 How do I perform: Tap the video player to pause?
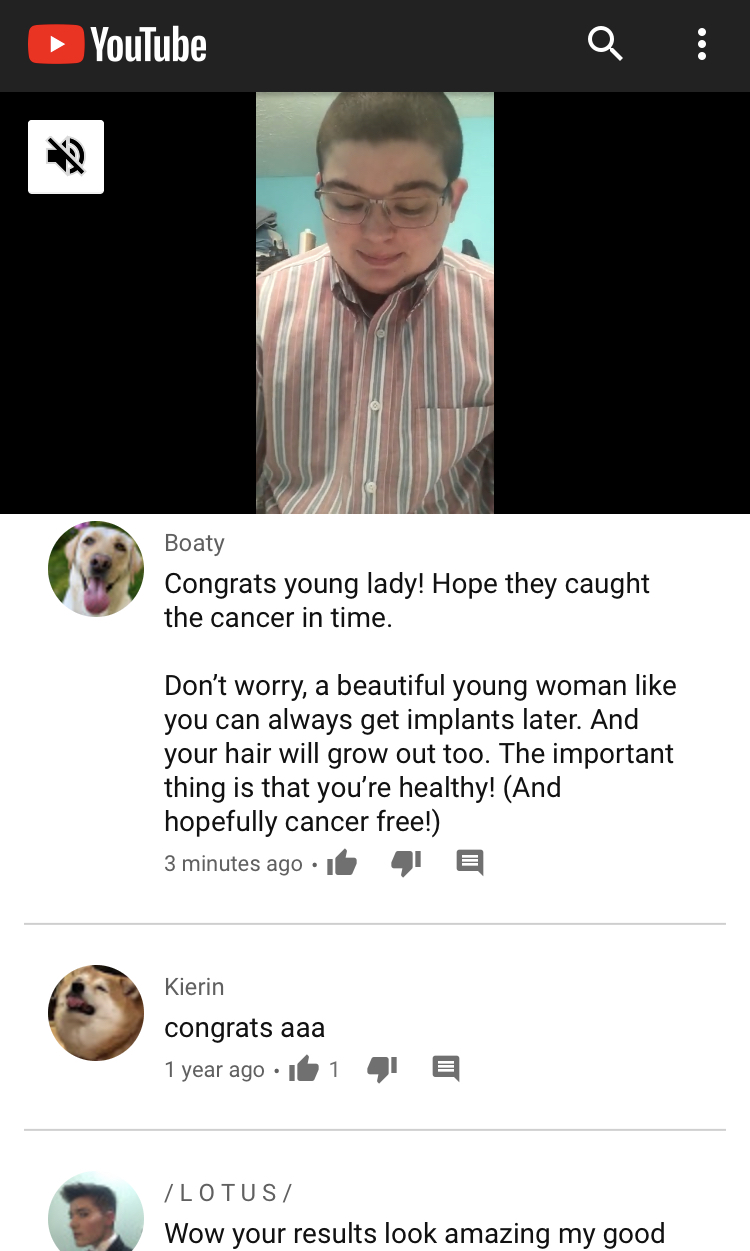coord(375,303)
